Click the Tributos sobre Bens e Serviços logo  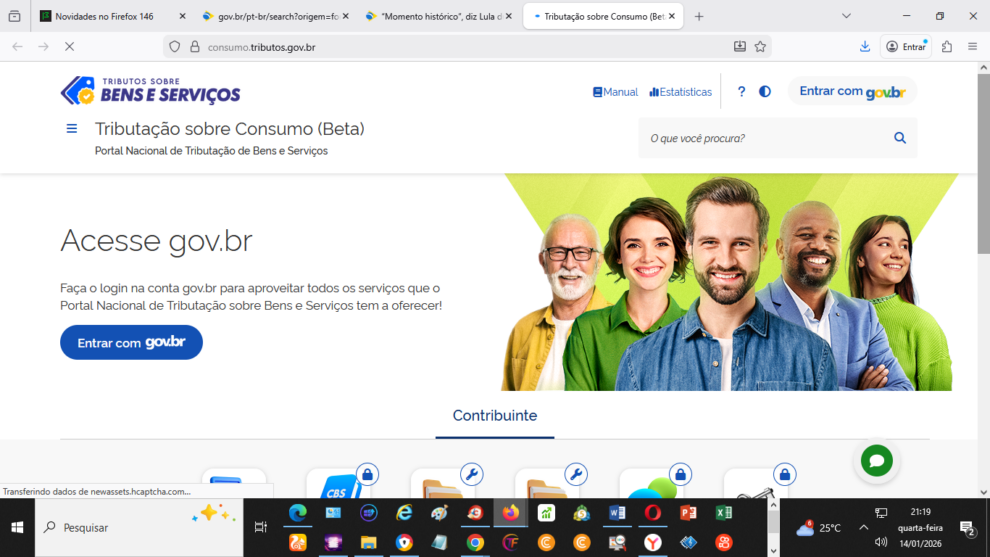[151, 91]
